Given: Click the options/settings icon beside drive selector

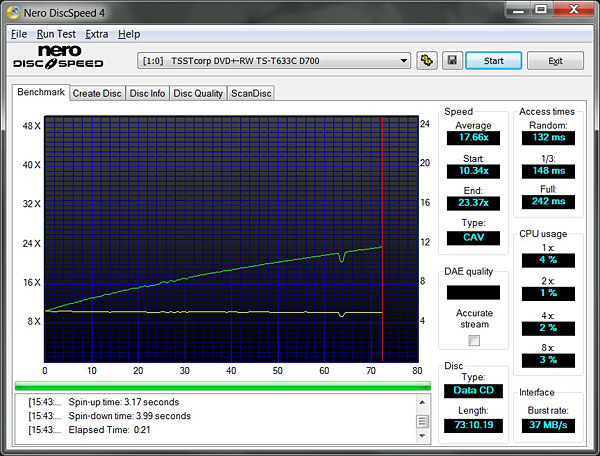Looking at the screenshot, I should tap(427, 61).
